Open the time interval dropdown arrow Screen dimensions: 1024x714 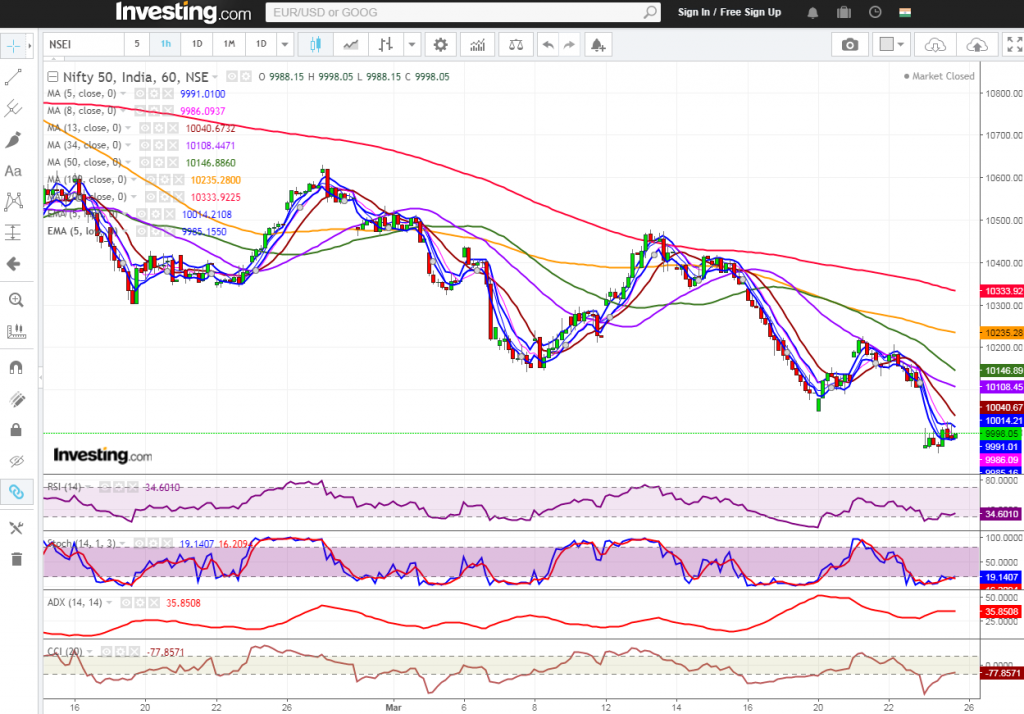pyautogui.click(x=285, y=44)
